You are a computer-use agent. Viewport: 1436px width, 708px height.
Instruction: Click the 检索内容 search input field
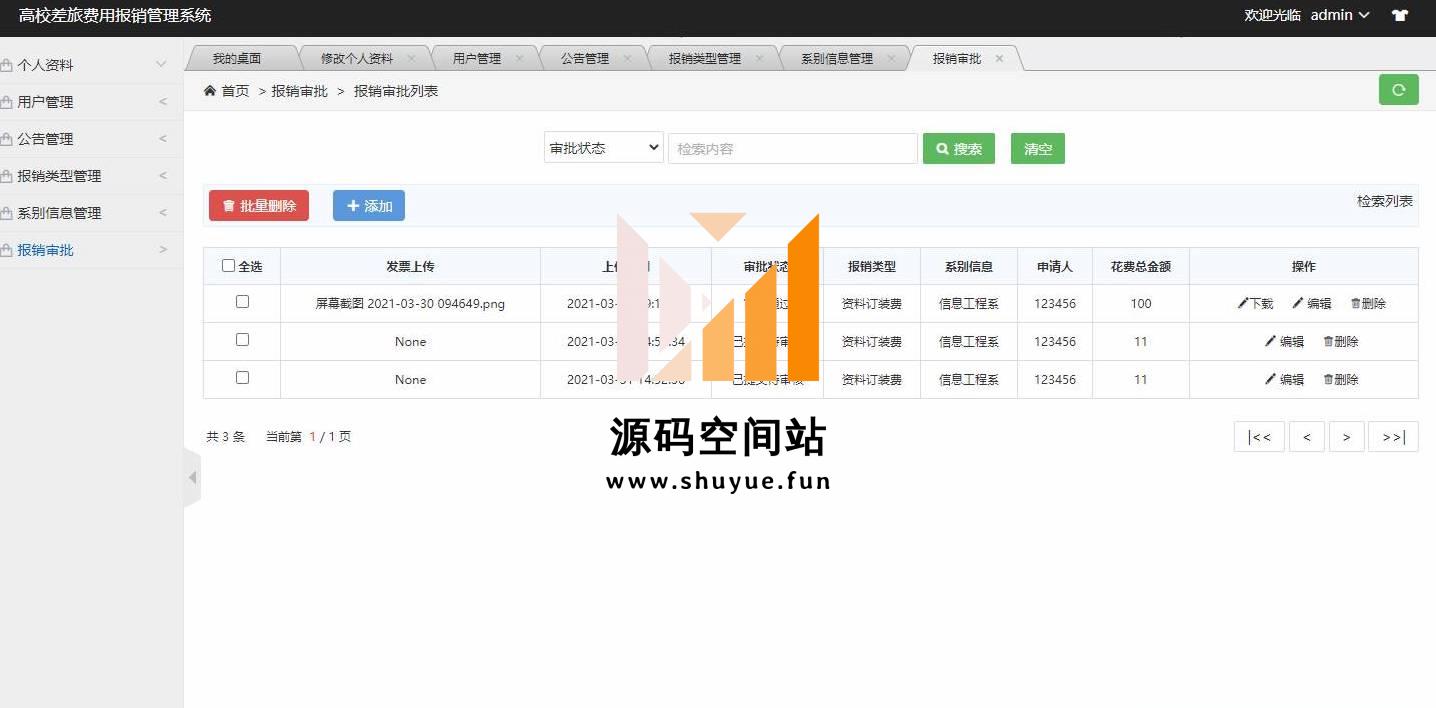[x=792, y=149]
